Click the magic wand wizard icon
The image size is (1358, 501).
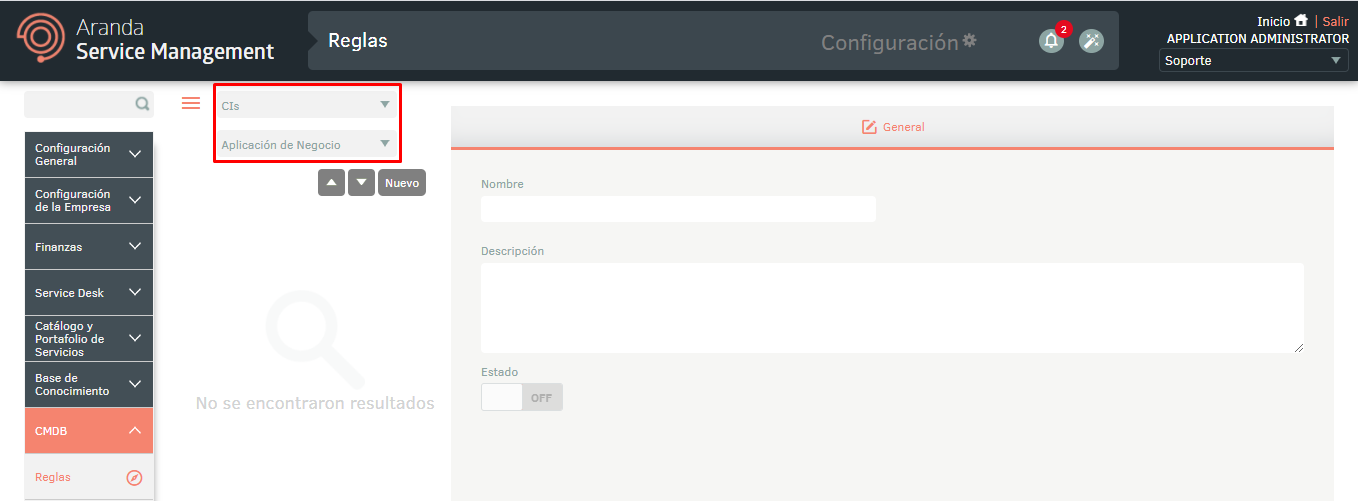click(1091, 41)
